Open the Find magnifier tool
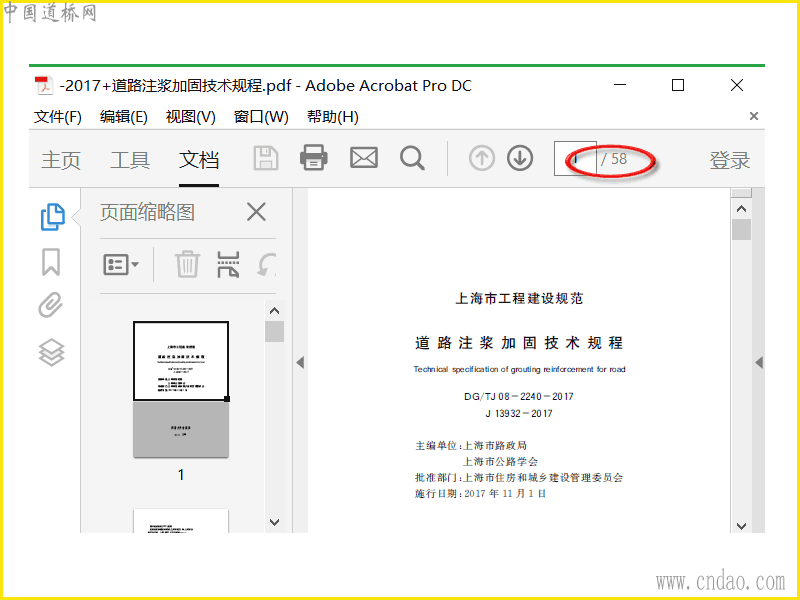The image size is (800, 600). pos(412,159)
